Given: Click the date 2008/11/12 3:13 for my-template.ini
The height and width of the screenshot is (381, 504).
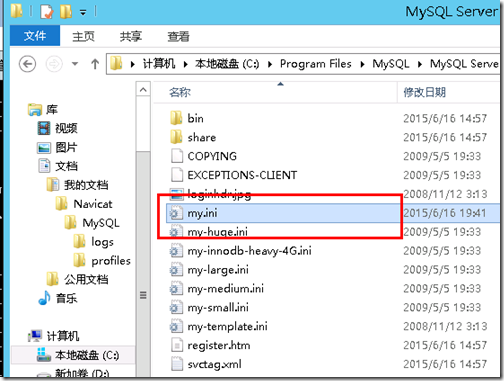Looking at the screenshot, I should (445, 326).
